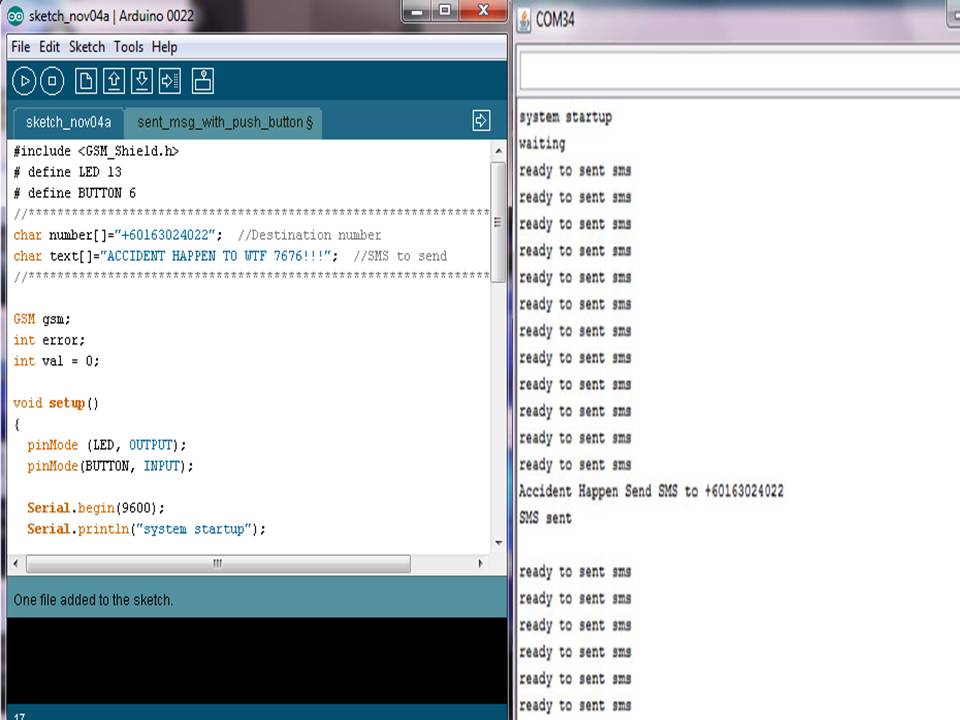The height and width of the screenshot is (720, 960).
Task: Click the 'void setup()' line
Action: click(56, 403)
